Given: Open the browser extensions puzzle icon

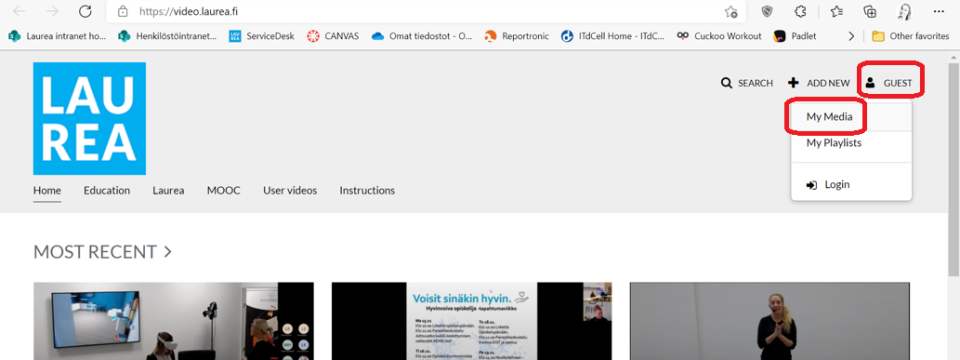Looking at the screenshot, I should click(800, 12).
